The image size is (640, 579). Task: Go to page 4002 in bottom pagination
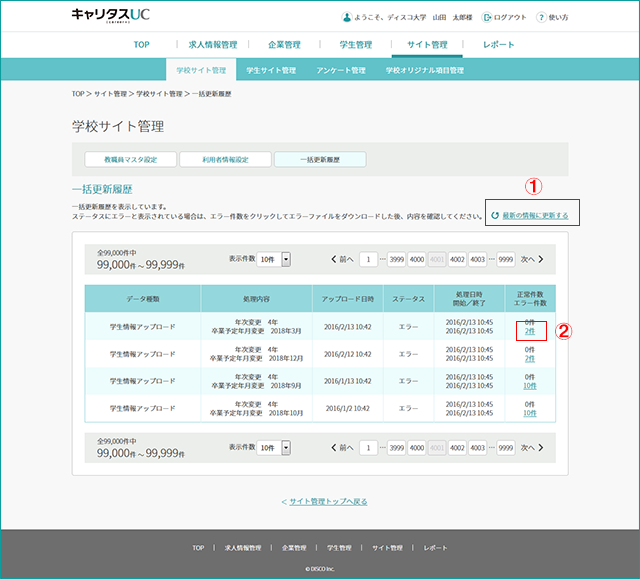click(x=457, y=448)
